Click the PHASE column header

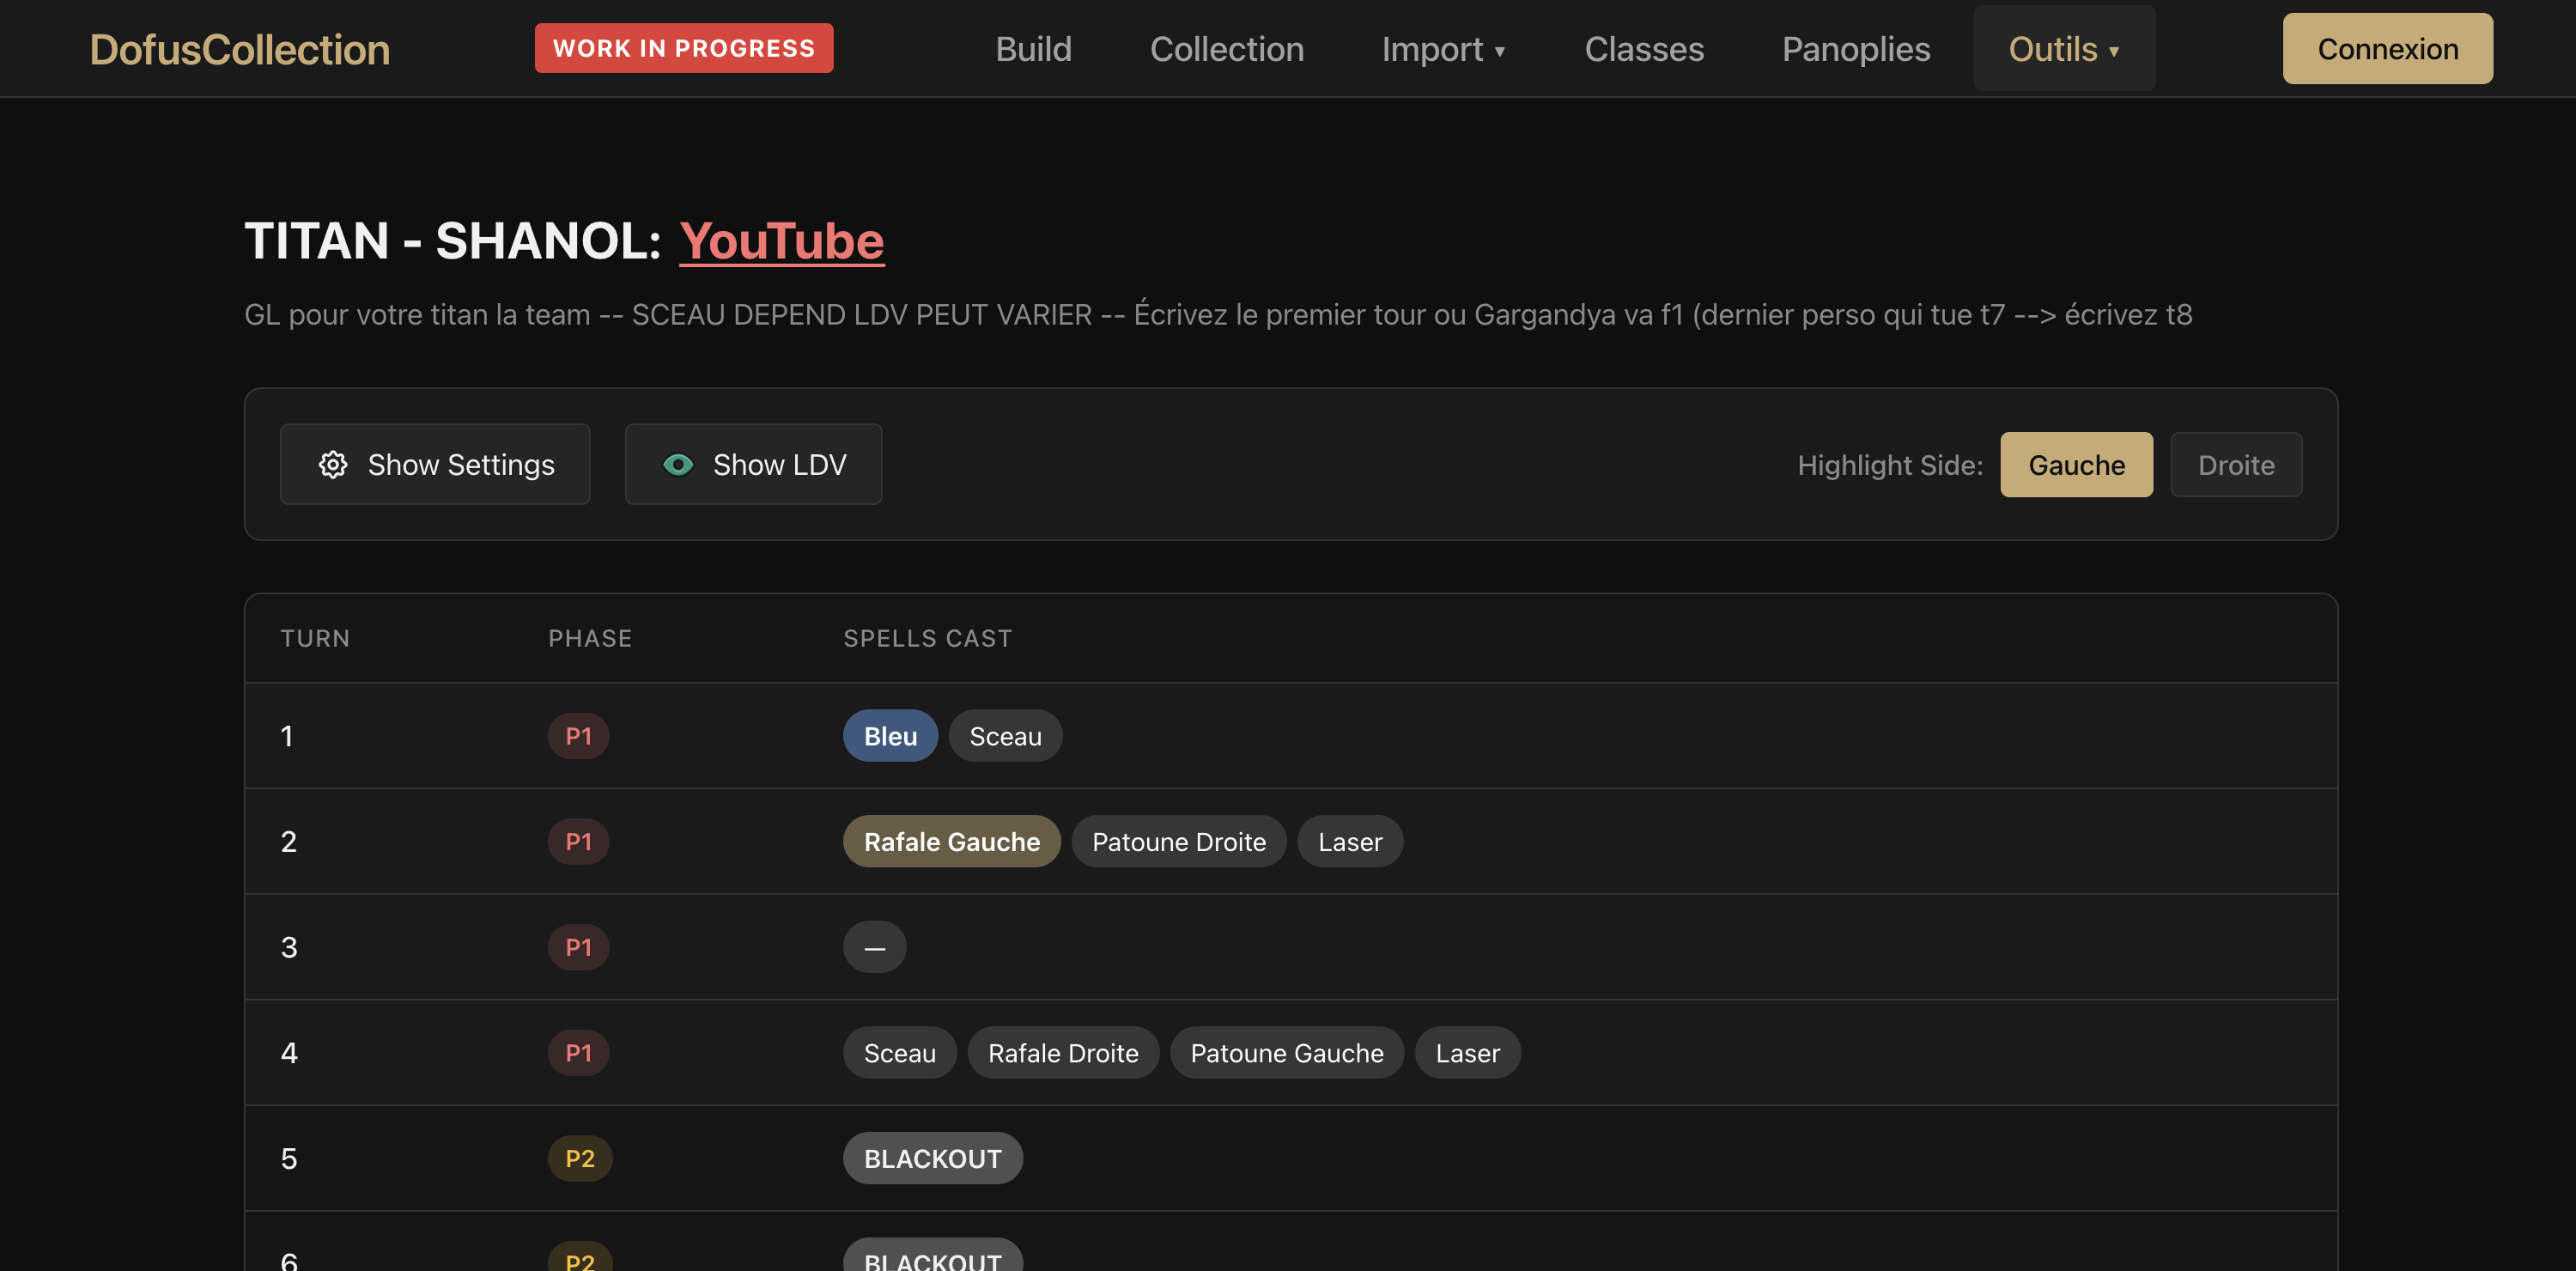tap(590, 638)
